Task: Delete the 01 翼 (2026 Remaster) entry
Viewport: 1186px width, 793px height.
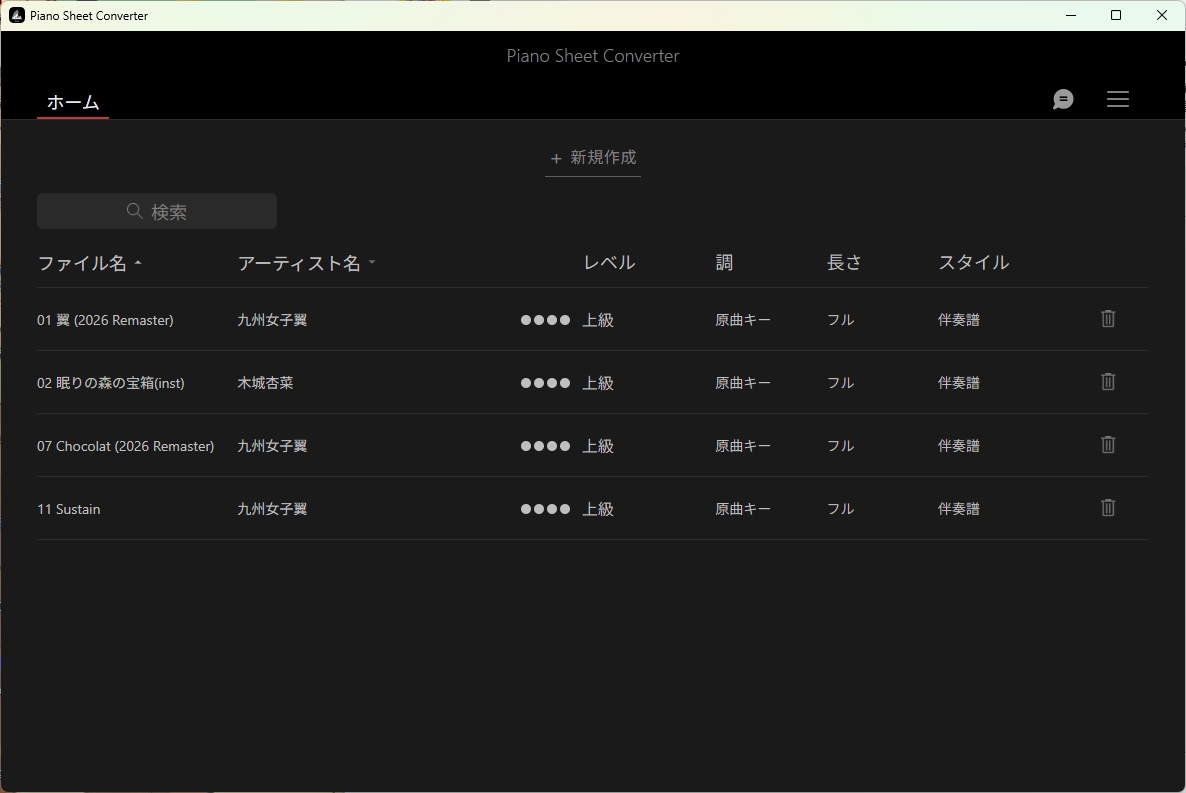Action: pos(1107,319)
